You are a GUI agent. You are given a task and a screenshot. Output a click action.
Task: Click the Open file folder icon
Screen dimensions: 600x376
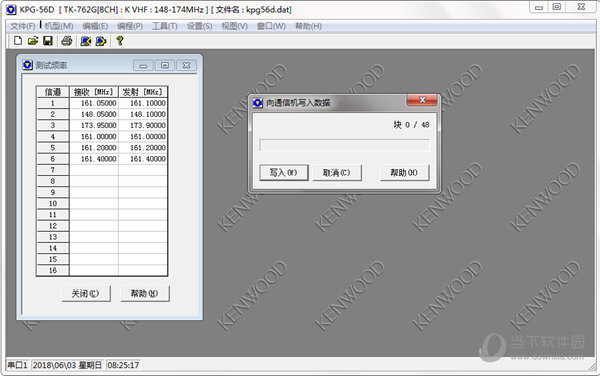click(x=33, y=41)
